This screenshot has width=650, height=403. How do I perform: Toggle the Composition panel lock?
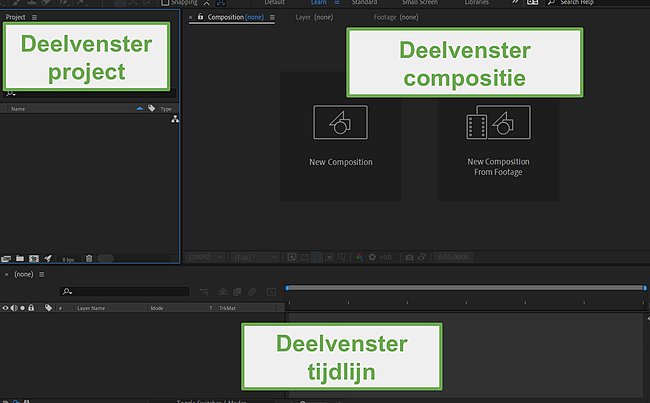[200, 17]
